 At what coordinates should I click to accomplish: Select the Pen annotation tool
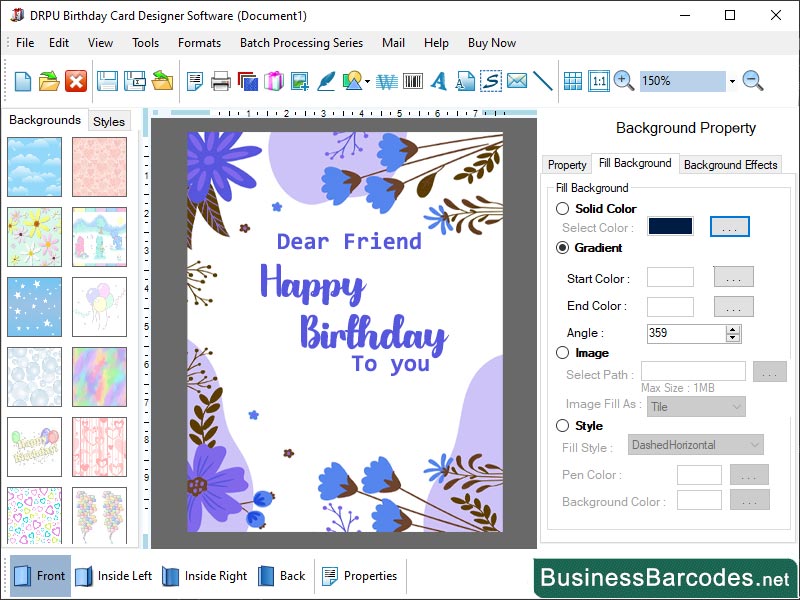(x=325, y=81)
